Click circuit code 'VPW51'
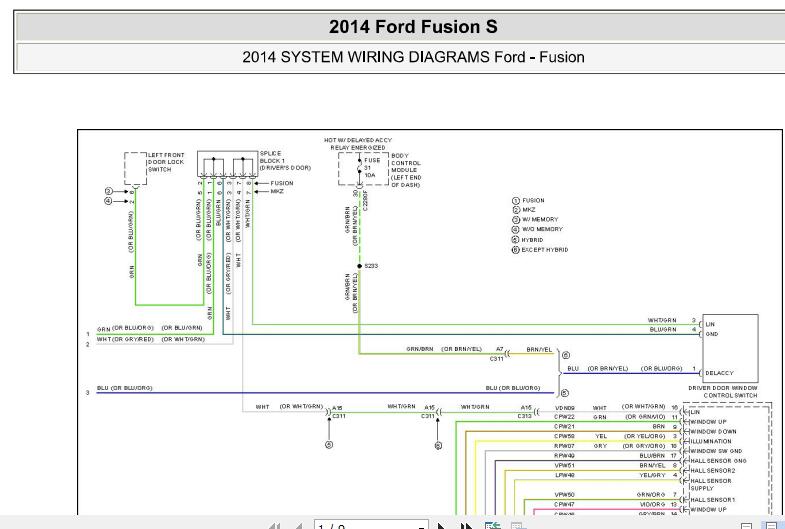This screenshot has height=529, width=785. pyautogui.click(x=564, y=465)
